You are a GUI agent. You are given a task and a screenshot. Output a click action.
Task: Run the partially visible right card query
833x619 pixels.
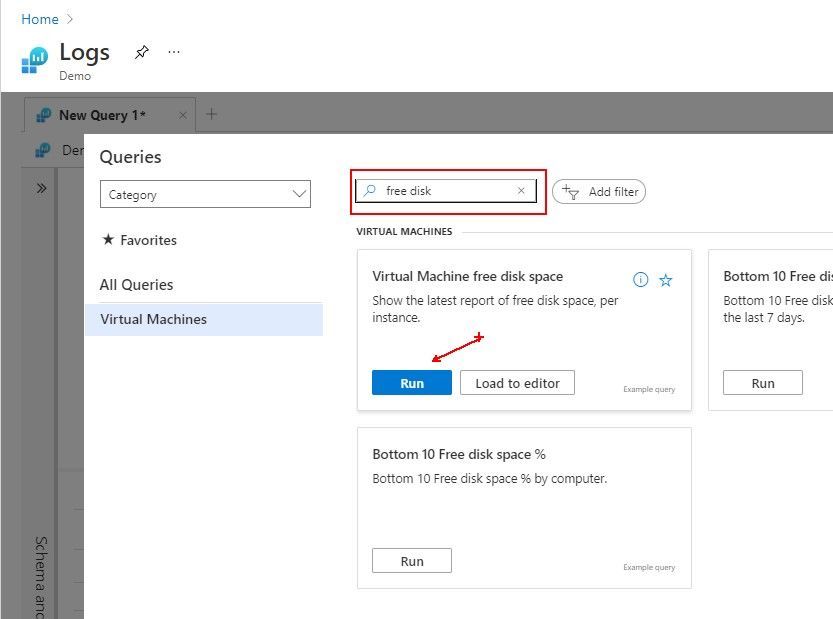762,383
